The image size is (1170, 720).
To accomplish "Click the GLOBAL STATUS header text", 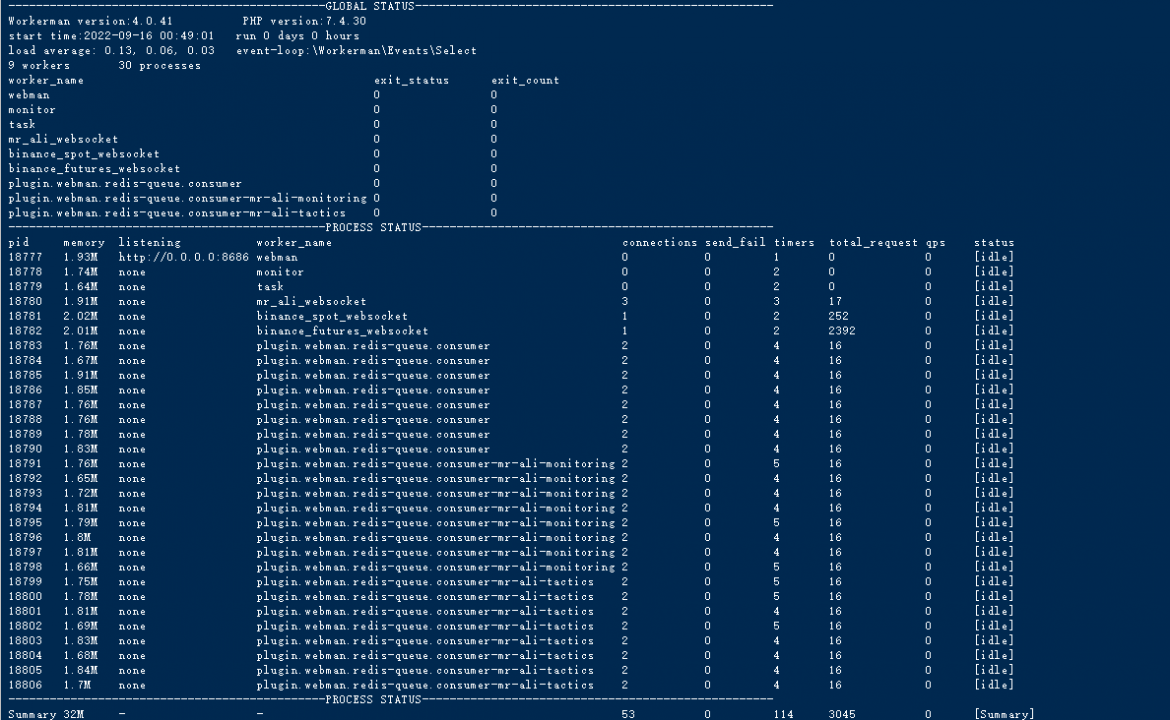I will 369,6.
